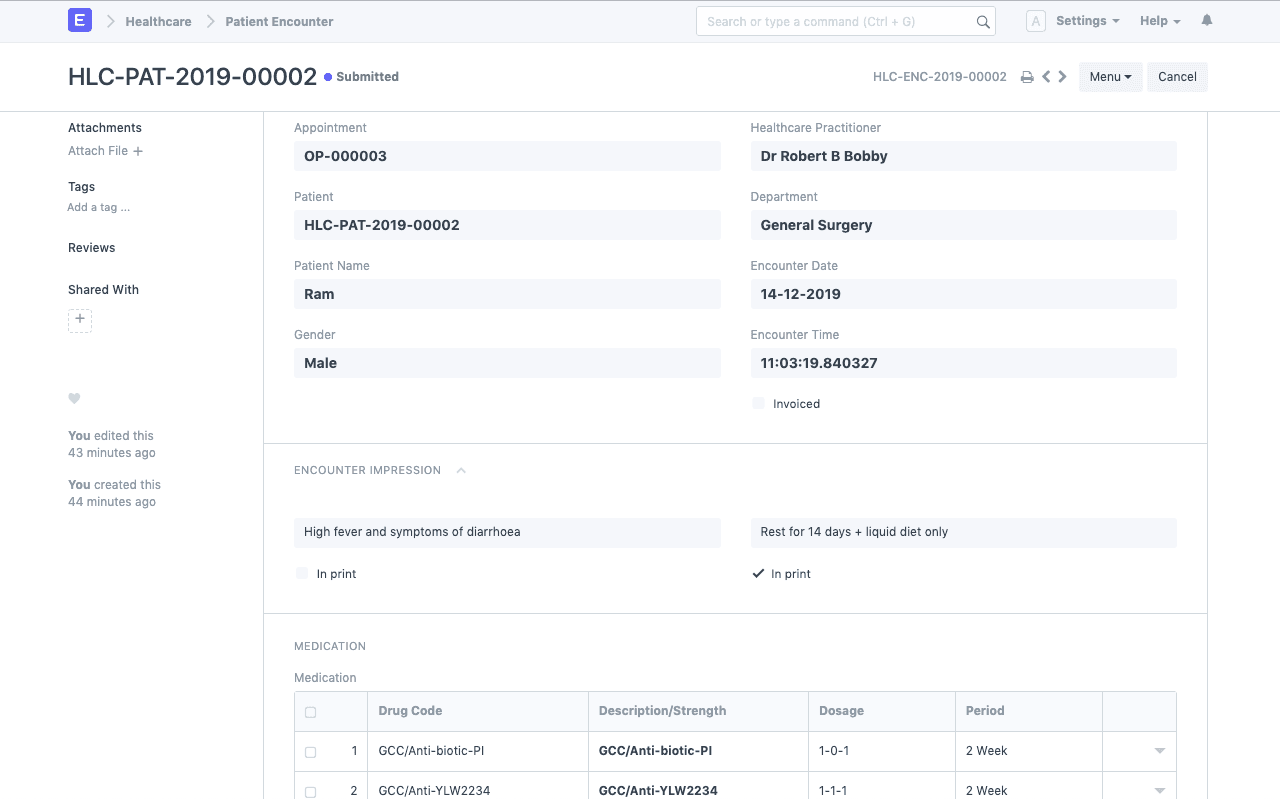The height and width of the screenshot is (799, 1280).
Task: Toggle the Invoiced checkbox
Action: pyautogui.click(x=759, y=404)
